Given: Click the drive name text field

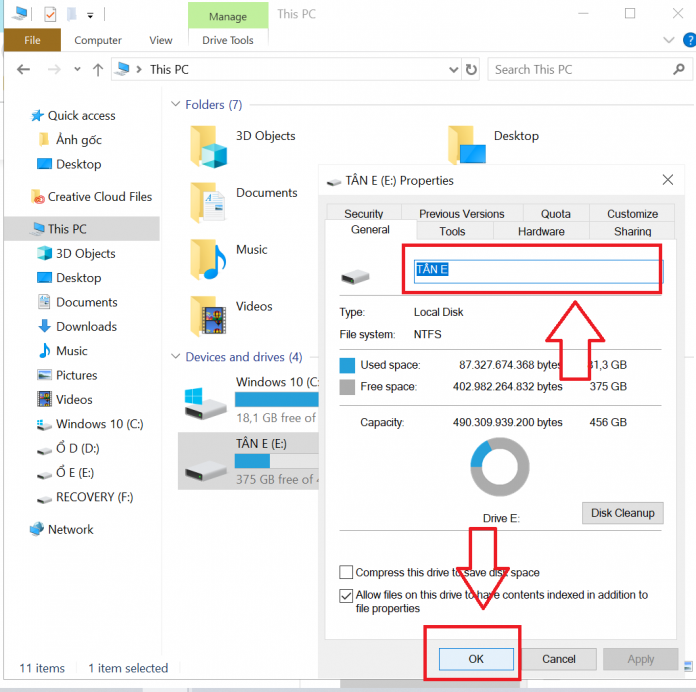Looking at the screenshot, I should point(535,270).
